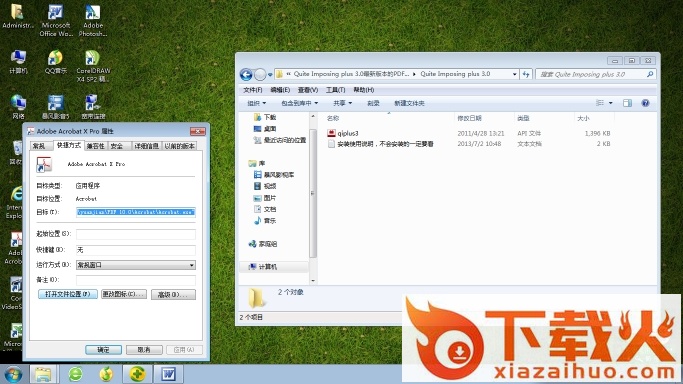This screenshot has height=384, width=683.
Task: Click the 更改图标 button
Action: [x=124, y=294]
